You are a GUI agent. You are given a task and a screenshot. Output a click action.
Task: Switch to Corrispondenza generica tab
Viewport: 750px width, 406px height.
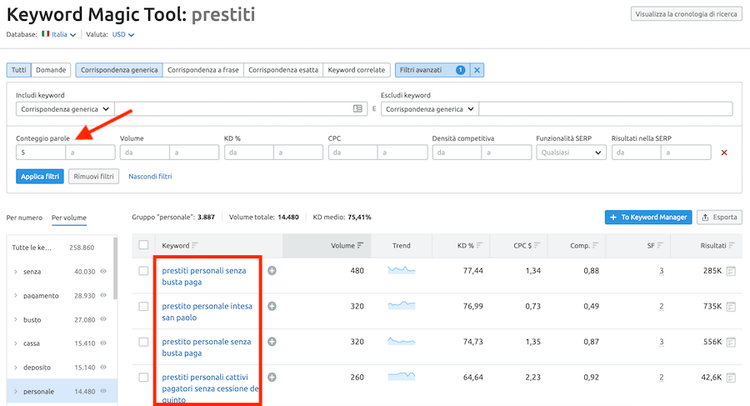coord(119,70)
